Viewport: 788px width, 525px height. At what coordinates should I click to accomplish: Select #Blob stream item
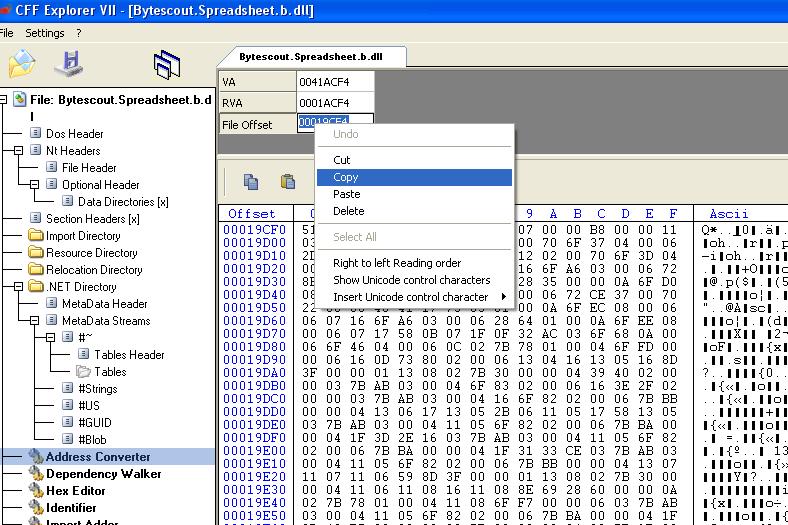tap(92, 440)
